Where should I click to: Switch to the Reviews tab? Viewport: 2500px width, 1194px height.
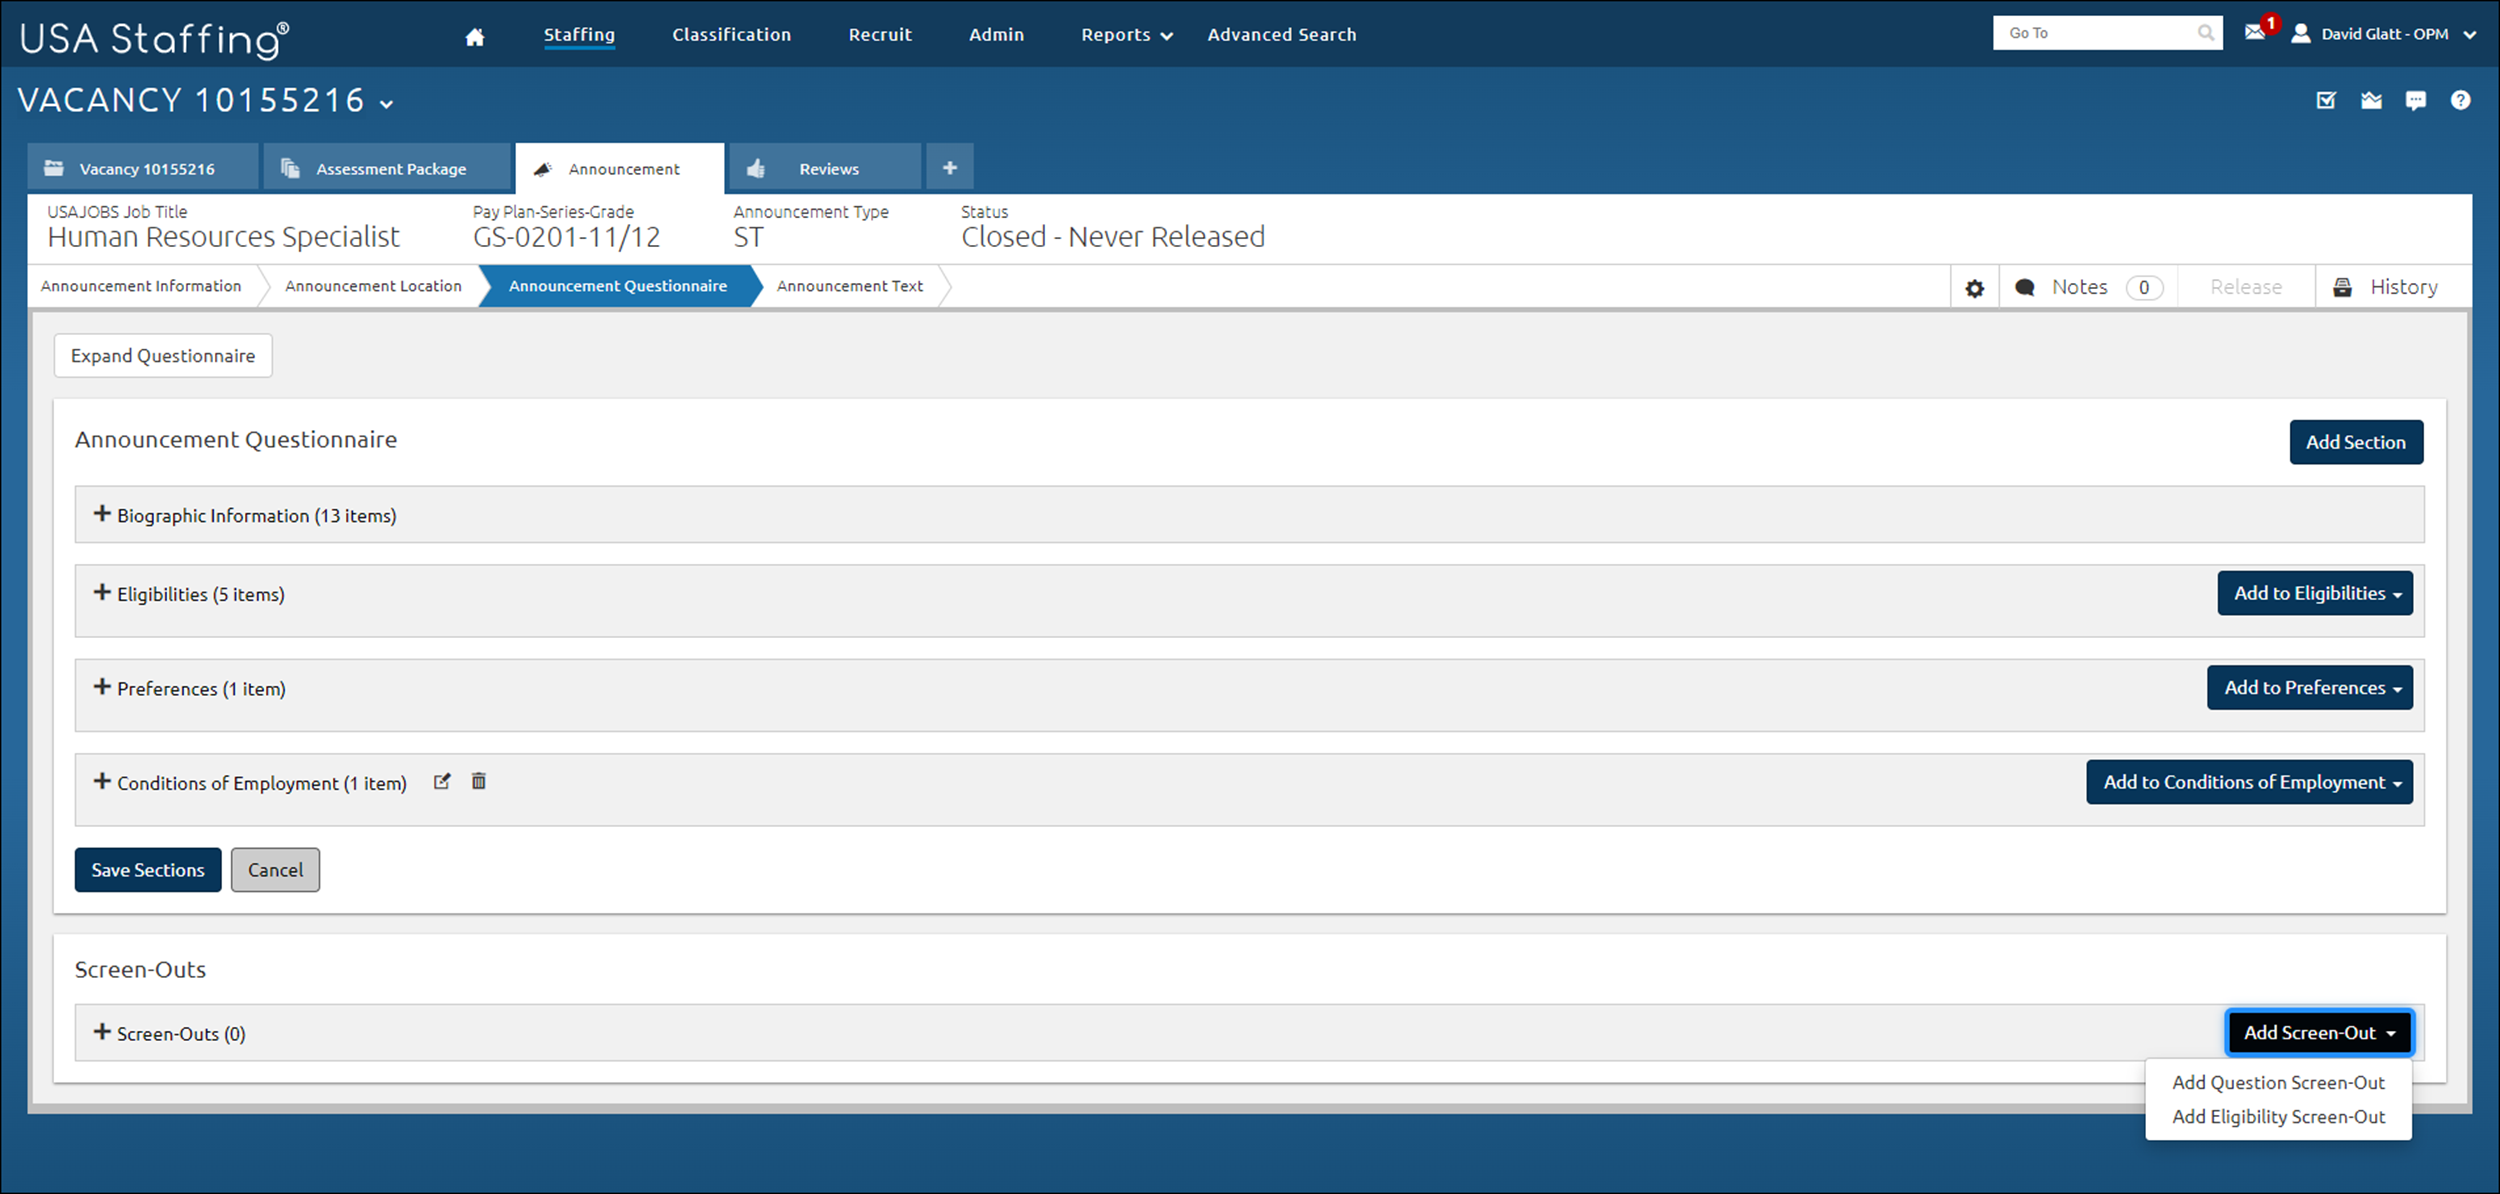coord(825,167)
